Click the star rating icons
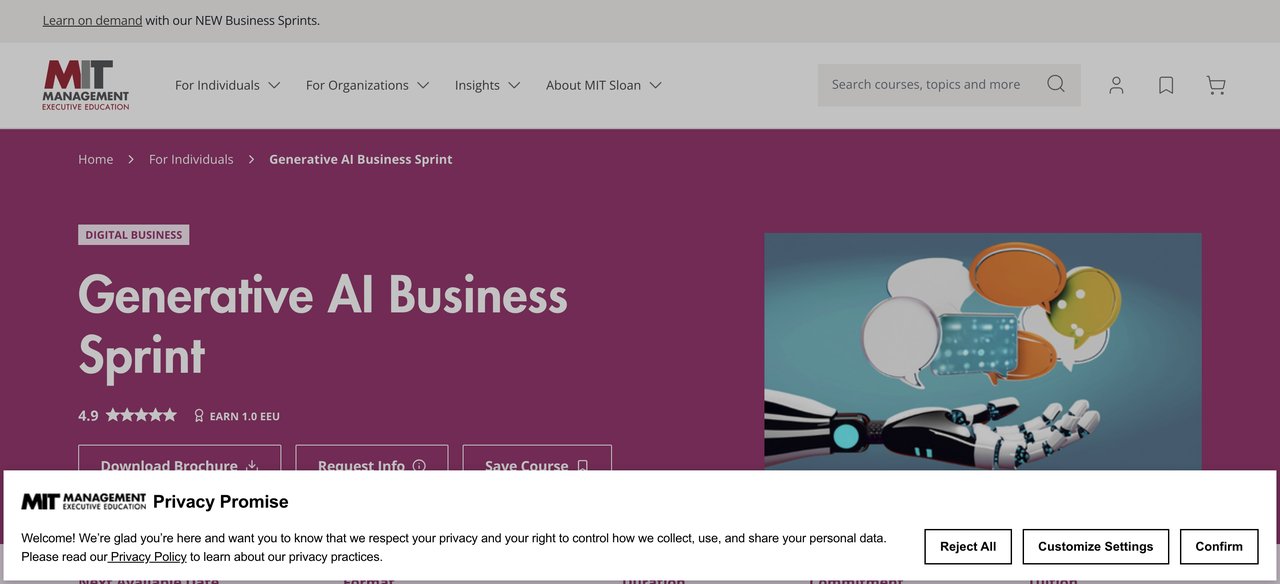 [141, 415]
